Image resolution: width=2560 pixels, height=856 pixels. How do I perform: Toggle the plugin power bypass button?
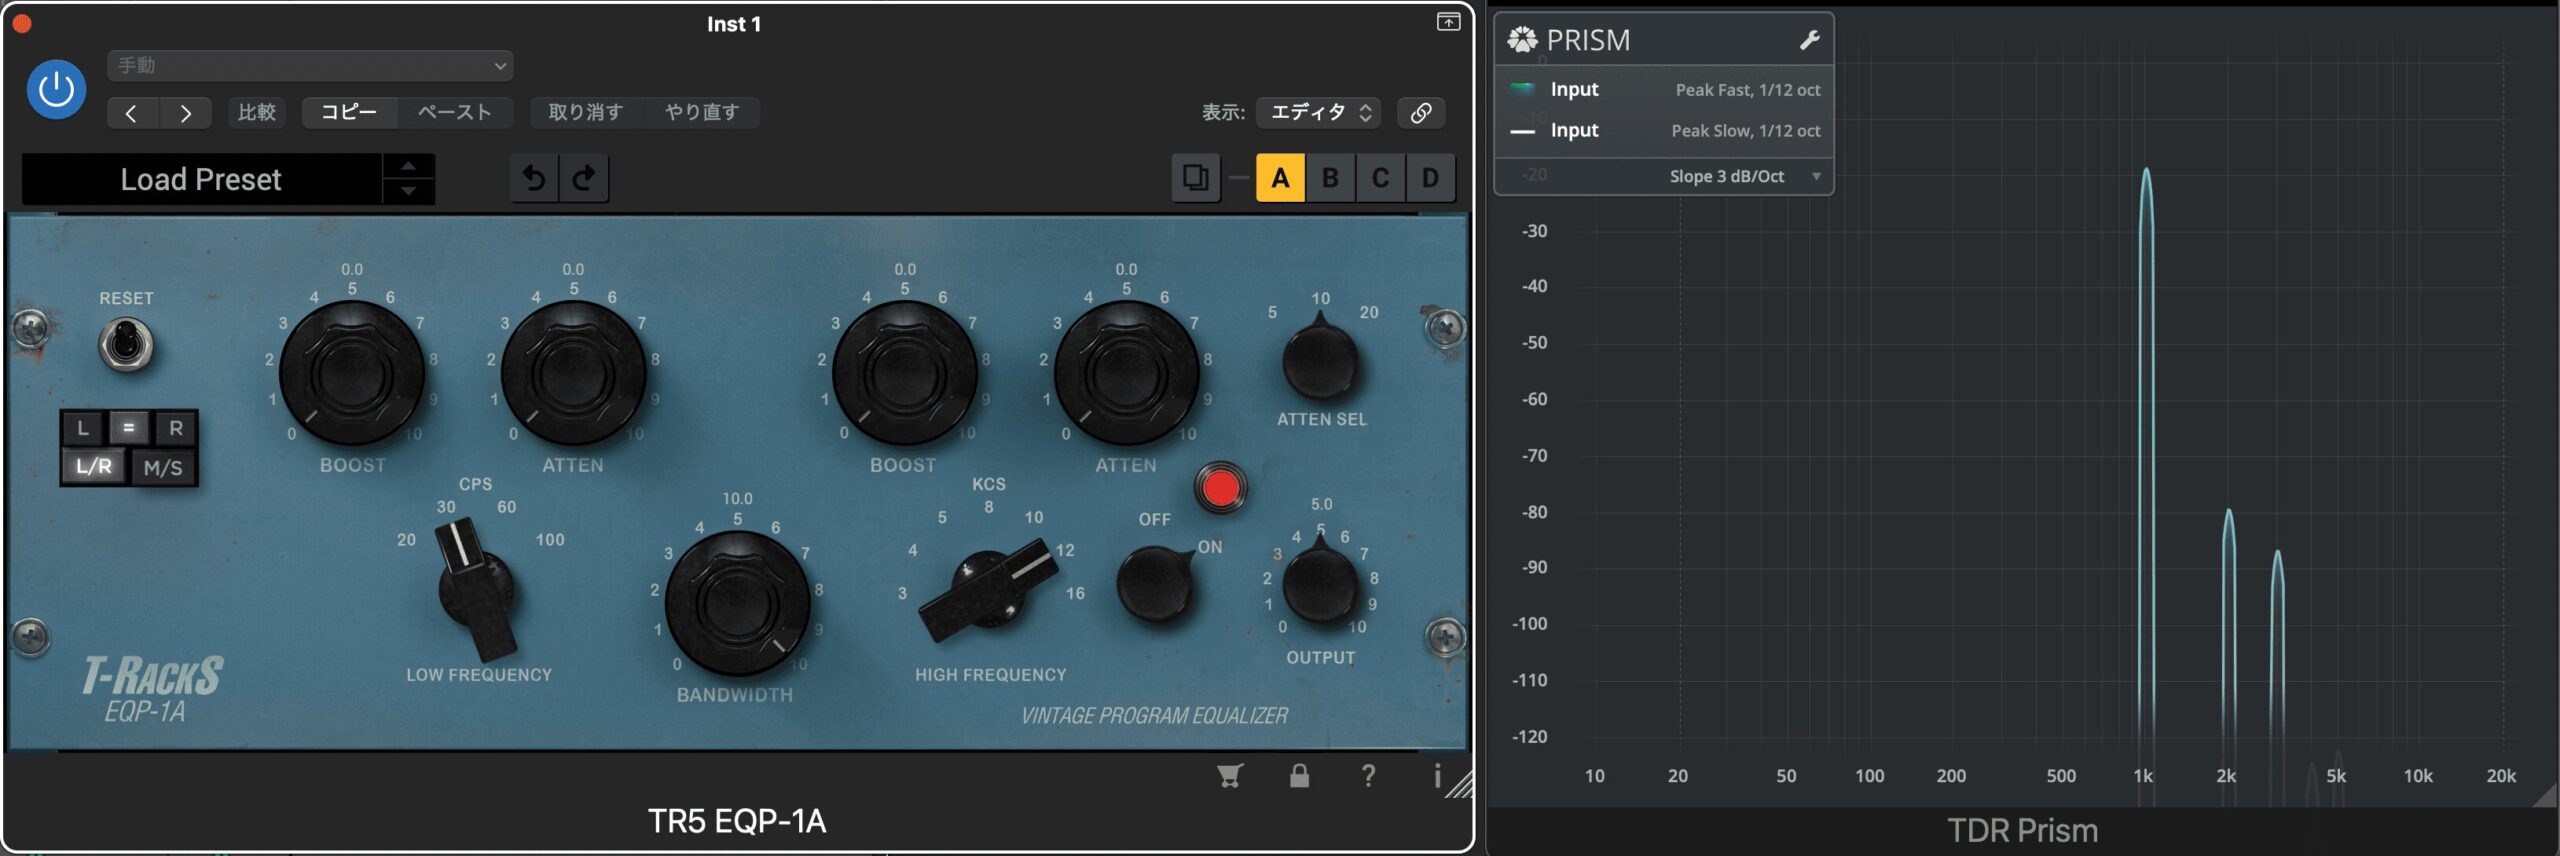tap(56, 90)
